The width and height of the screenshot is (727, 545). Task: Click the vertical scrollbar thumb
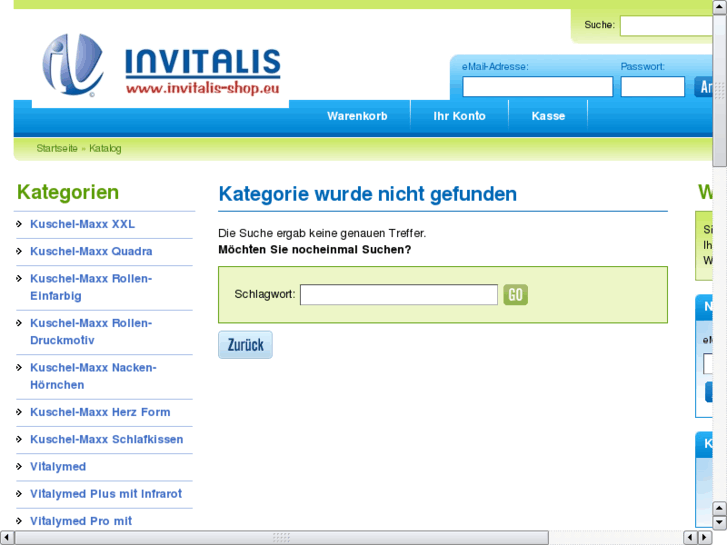click(x=720, y=90)
